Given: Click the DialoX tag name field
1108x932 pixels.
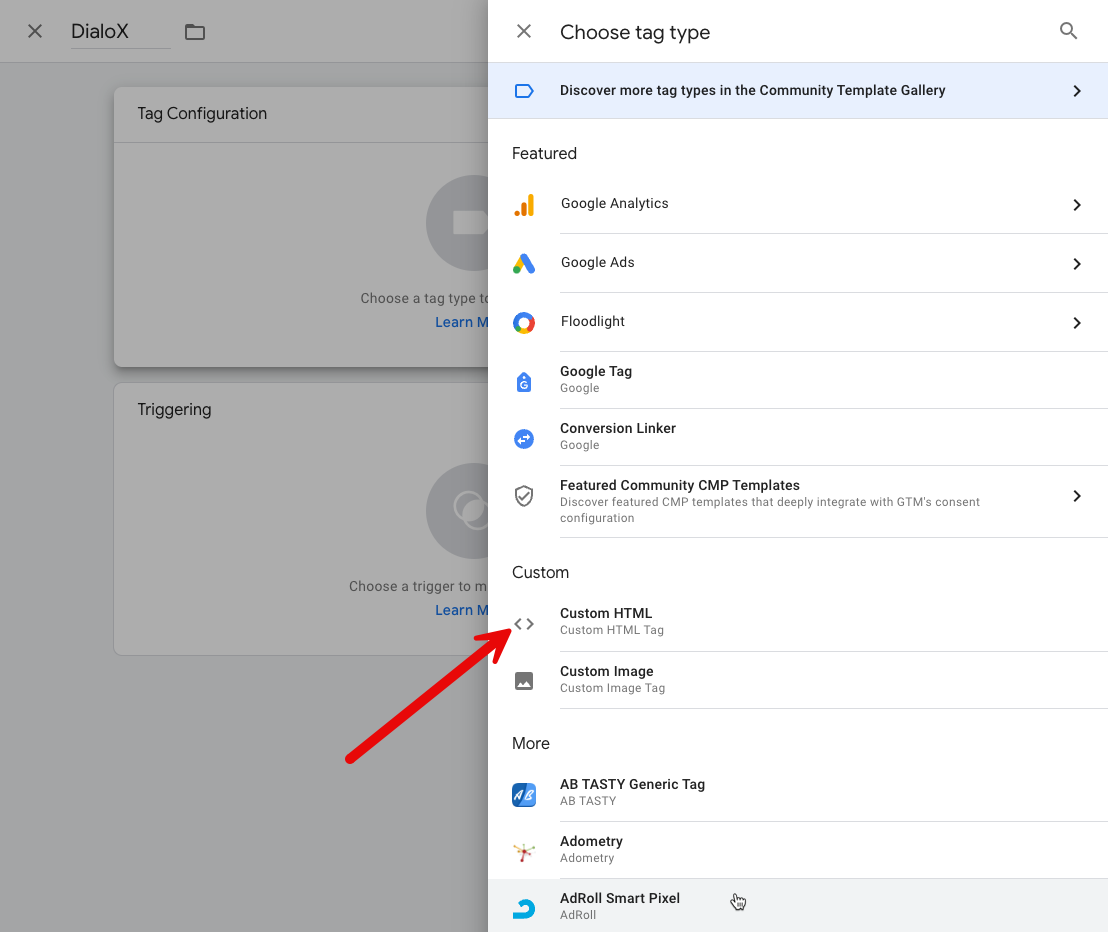Looking at the screenshot, I should pyautogui.click(x=120, y=32).
